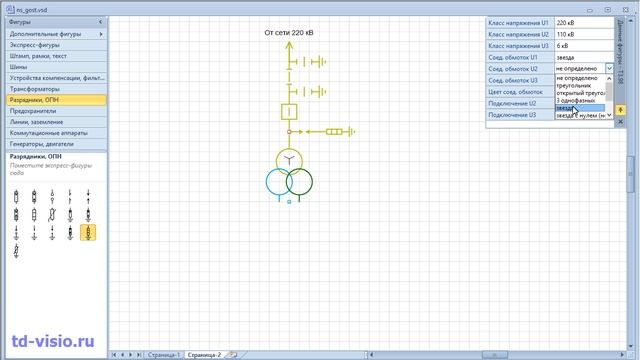Open the Устройства компенсации stencil
The image size is (640, 360).
coord(56,78)
